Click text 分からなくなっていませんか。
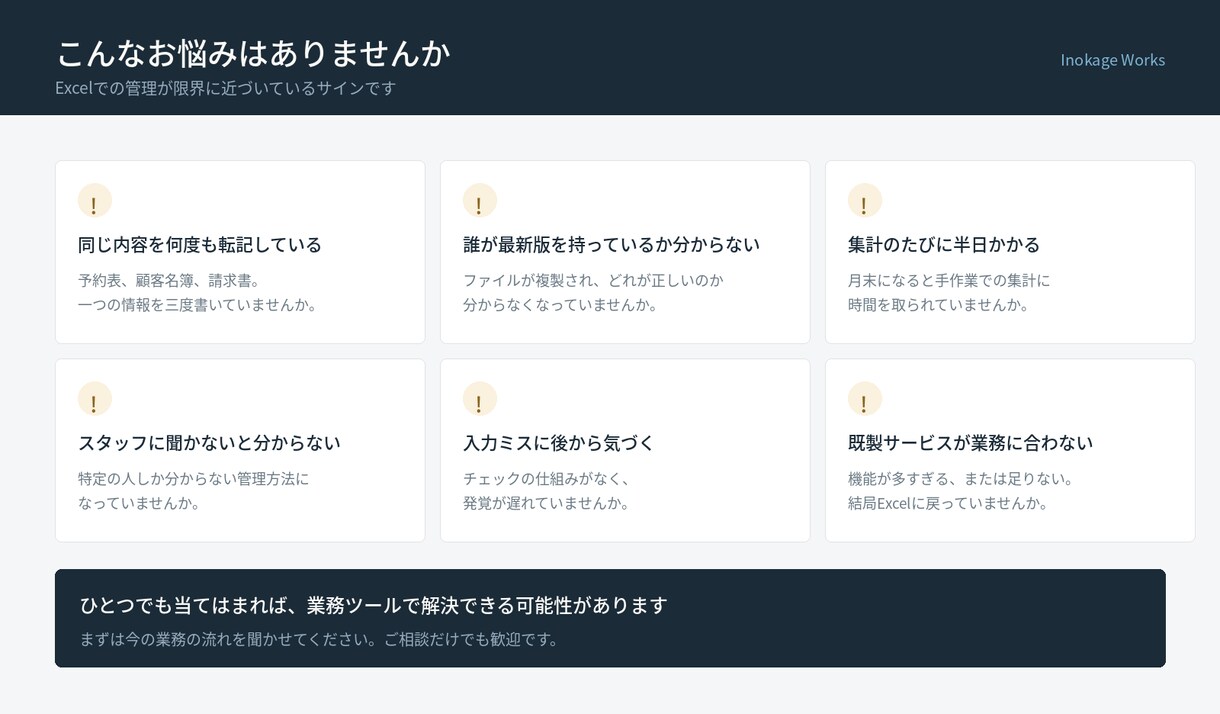Screen dimensions: 1220x714 [x=562, y=304]
